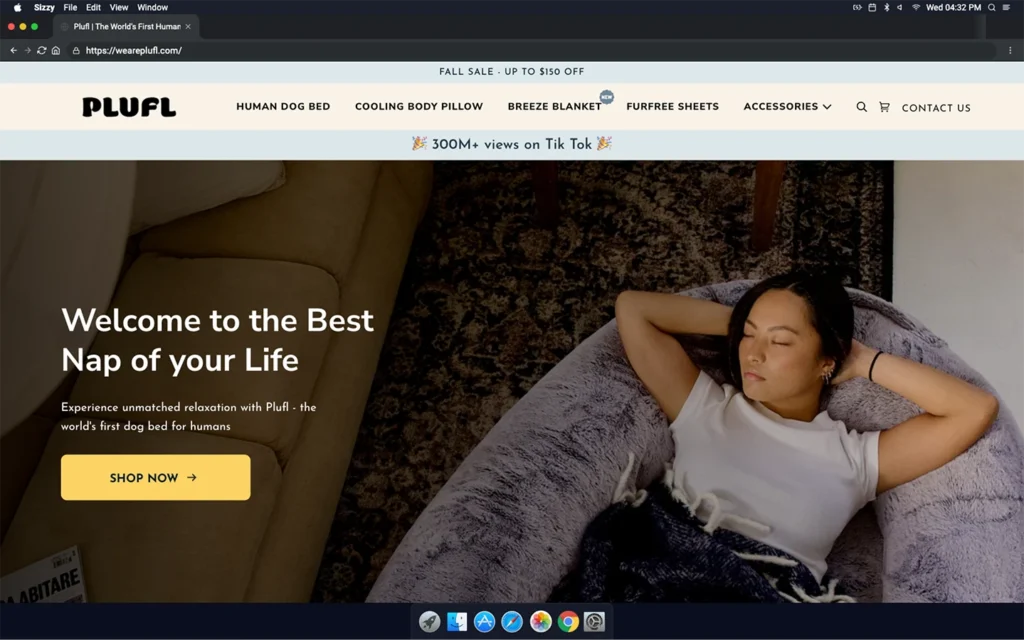
Task: Open the Cooling Body Pillow link
Action: tap(418, 107)
